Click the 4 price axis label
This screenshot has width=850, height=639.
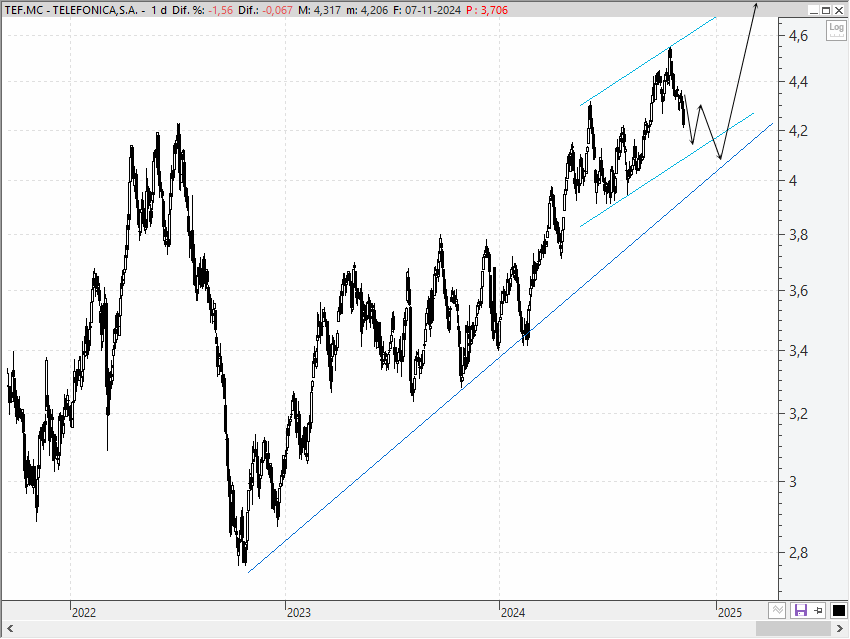(793, 180)
